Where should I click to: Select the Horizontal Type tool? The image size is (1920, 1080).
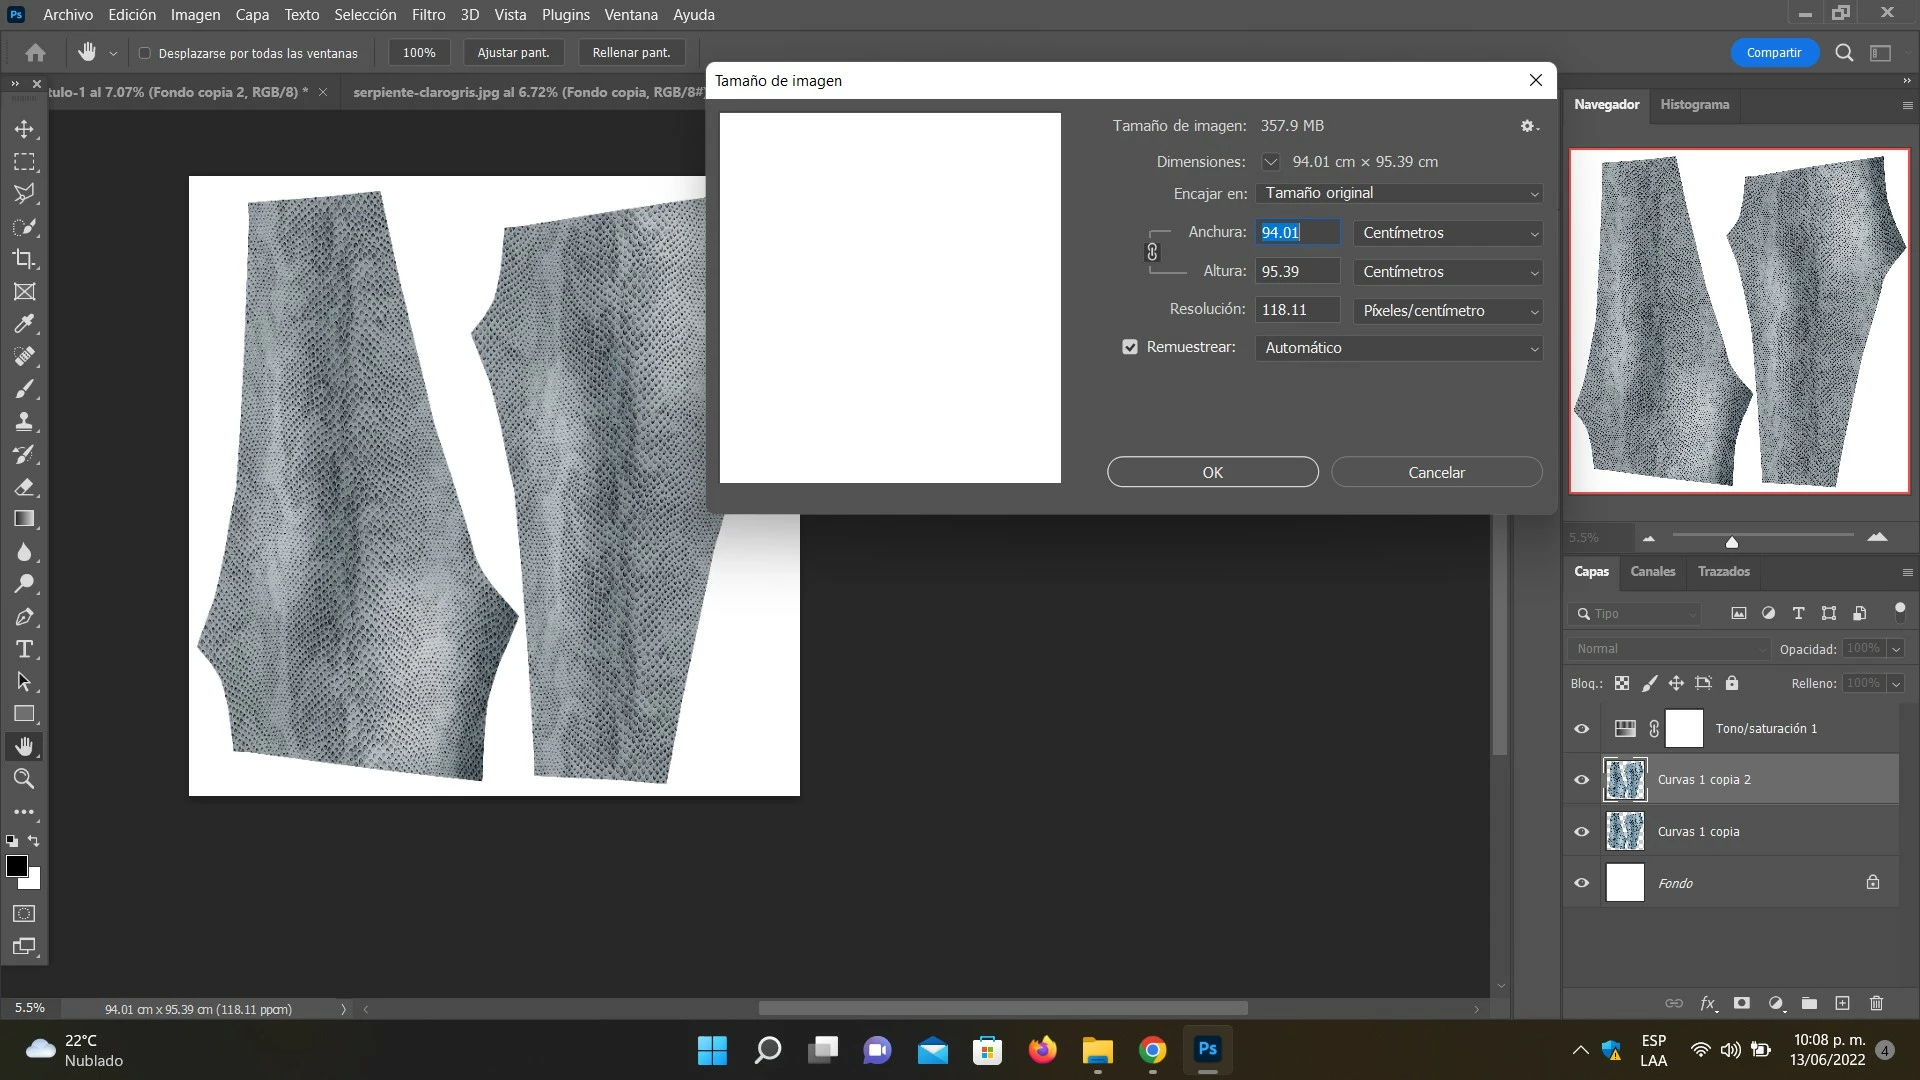(24, 649)
